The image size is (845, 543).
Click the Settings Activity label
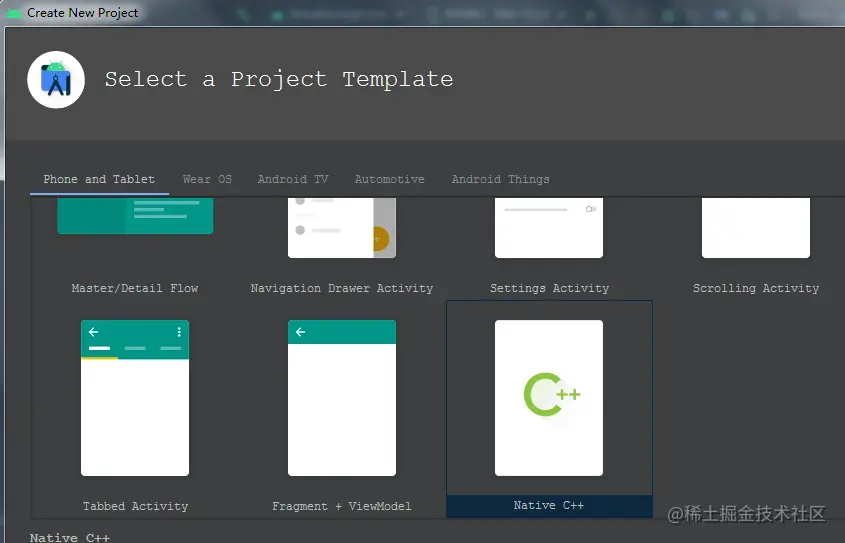click(549, 288)
